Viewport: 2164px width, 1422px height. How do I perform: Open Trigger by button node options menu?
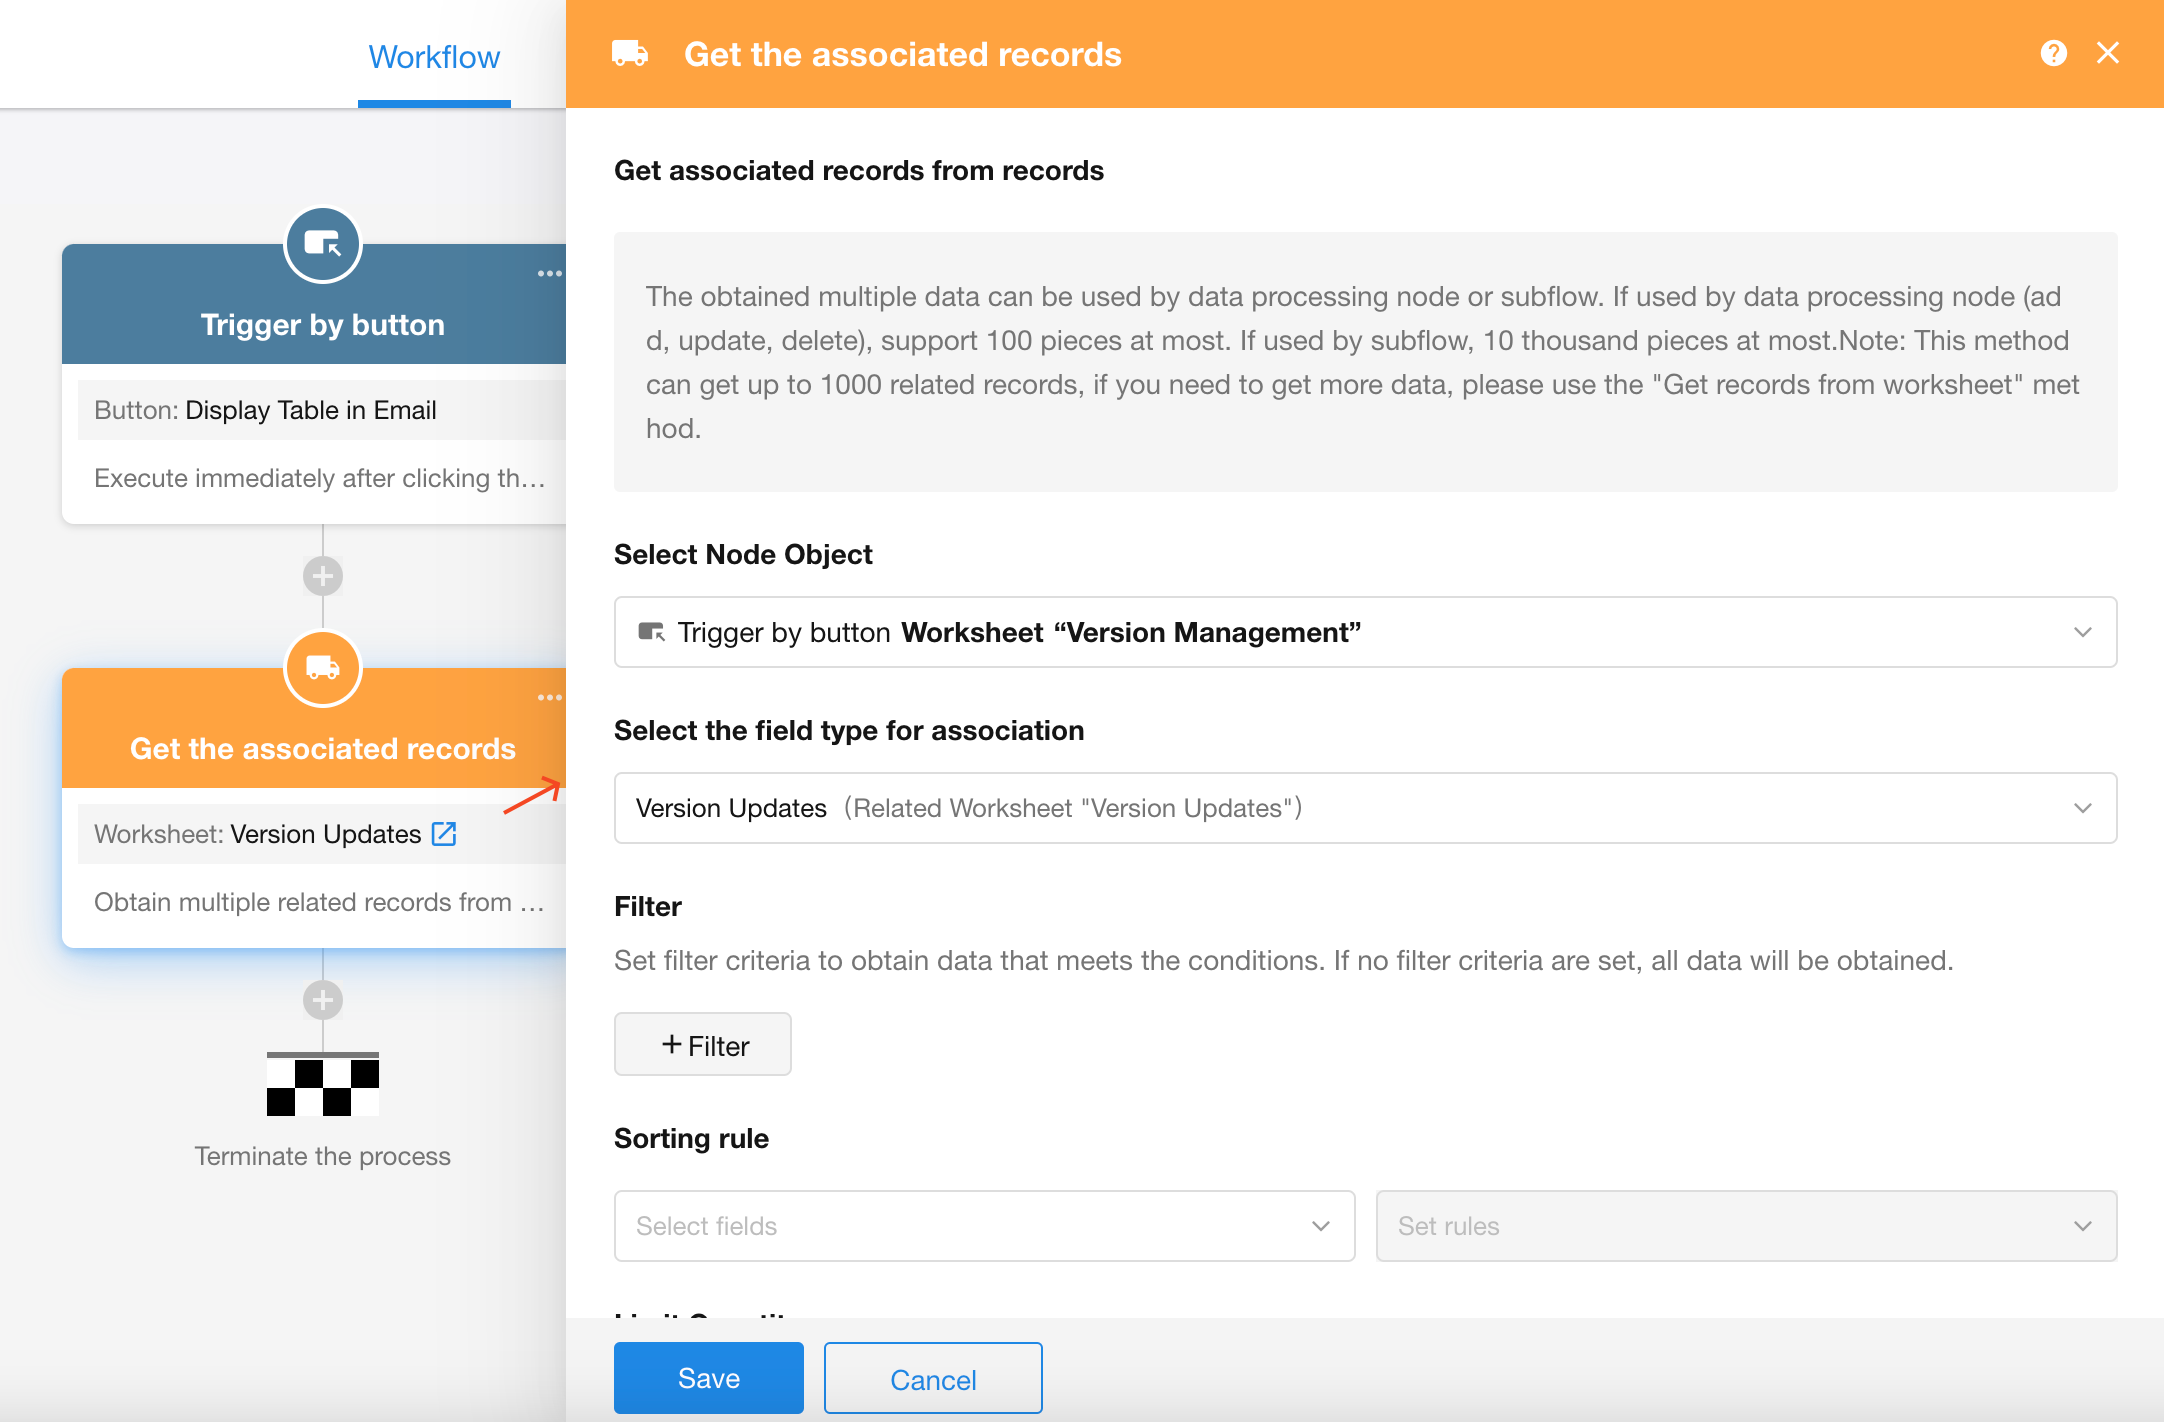(549, 274)
